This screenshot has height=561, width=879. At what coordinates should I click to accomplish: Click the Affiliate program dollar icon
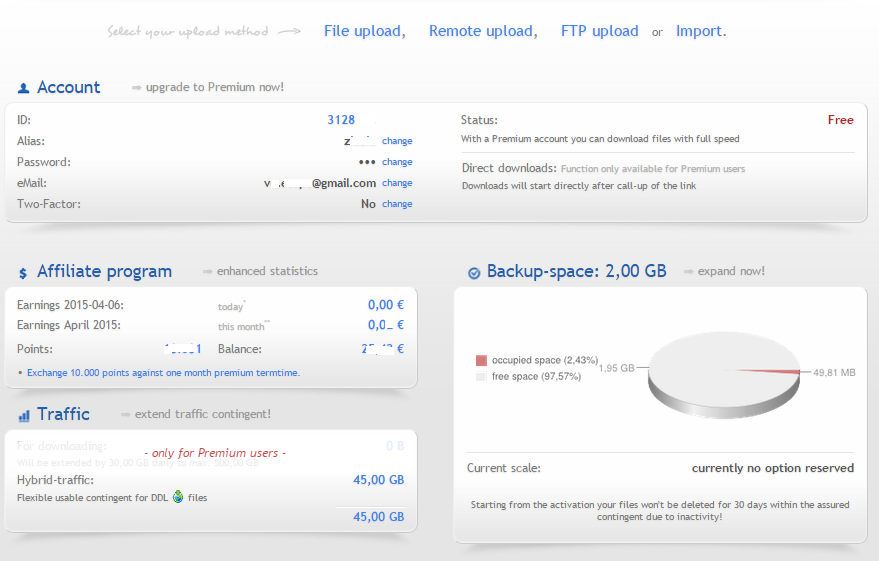23,273
